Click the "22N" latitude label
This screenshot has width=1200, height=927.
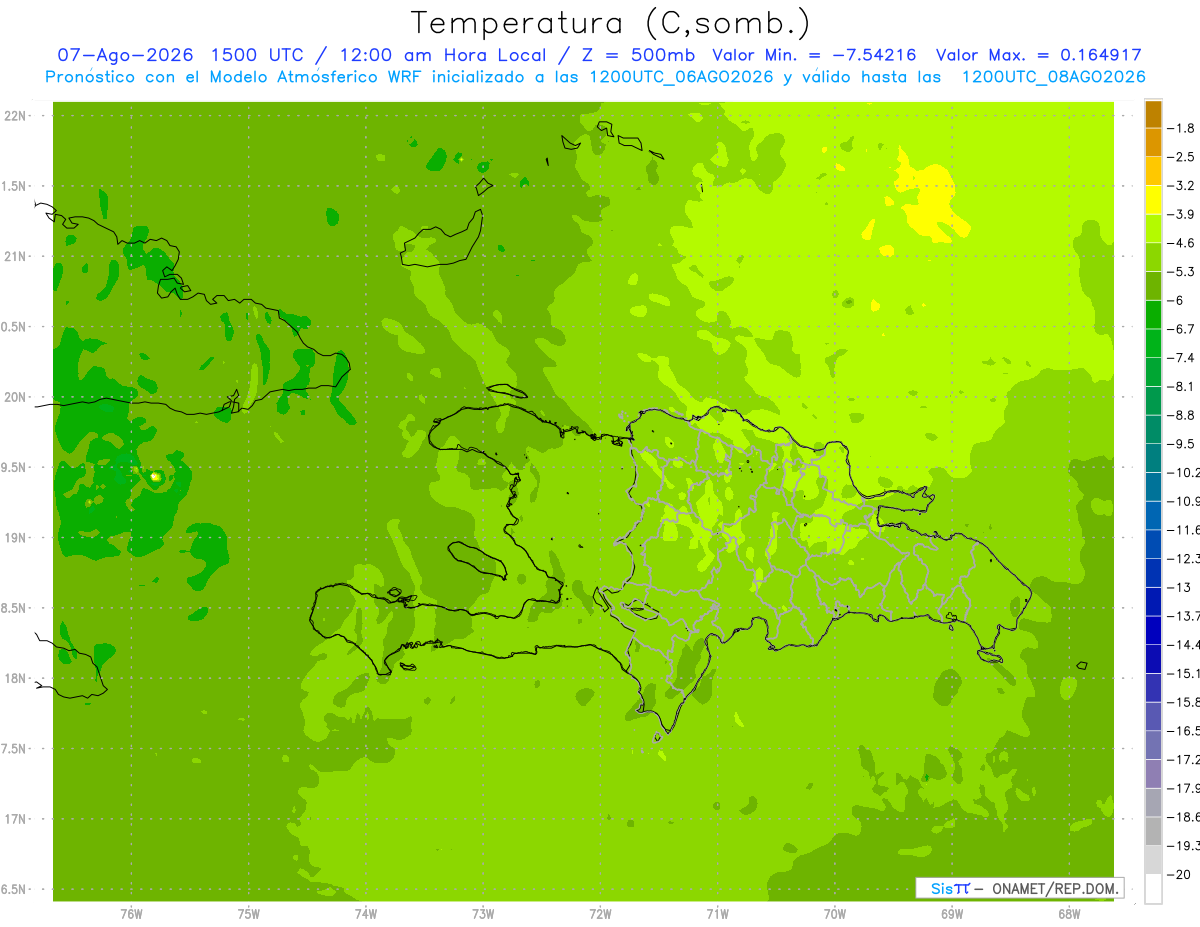click(x=16, y=116)
